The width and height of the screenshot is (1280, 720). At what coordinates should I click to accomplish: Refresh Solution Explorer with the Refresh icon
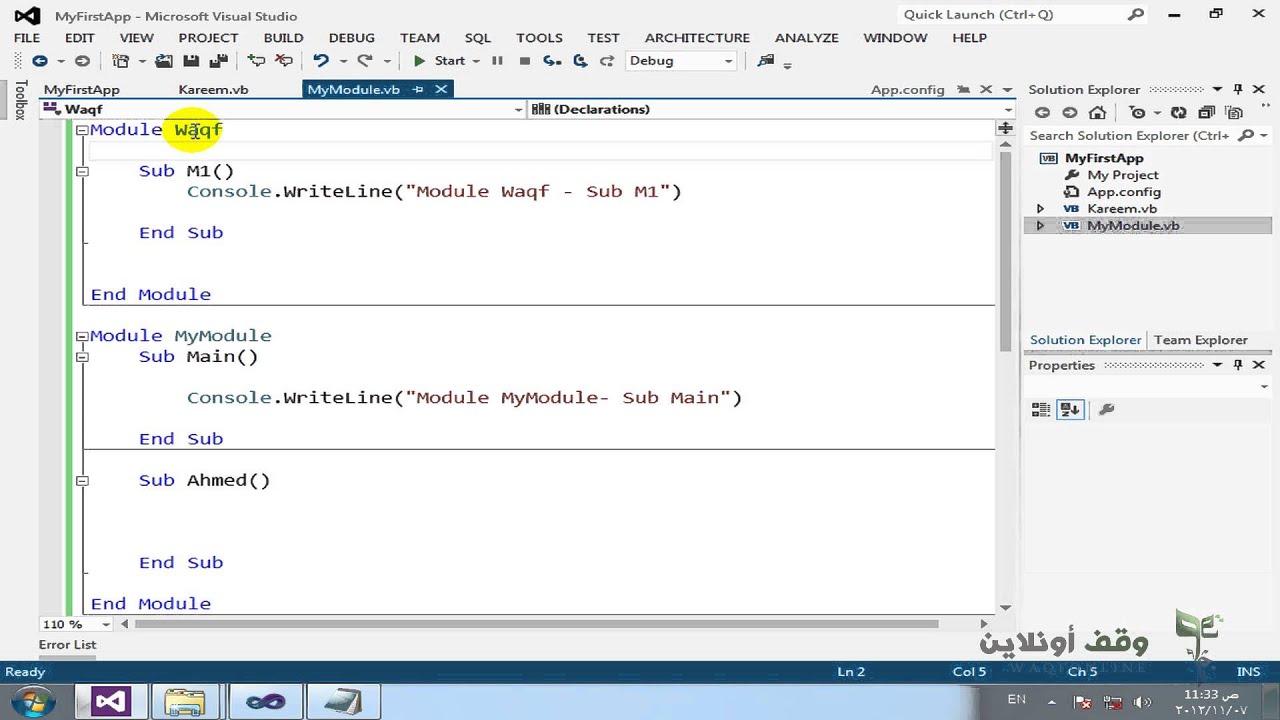pyautogui.click(x=1179, y=113)
